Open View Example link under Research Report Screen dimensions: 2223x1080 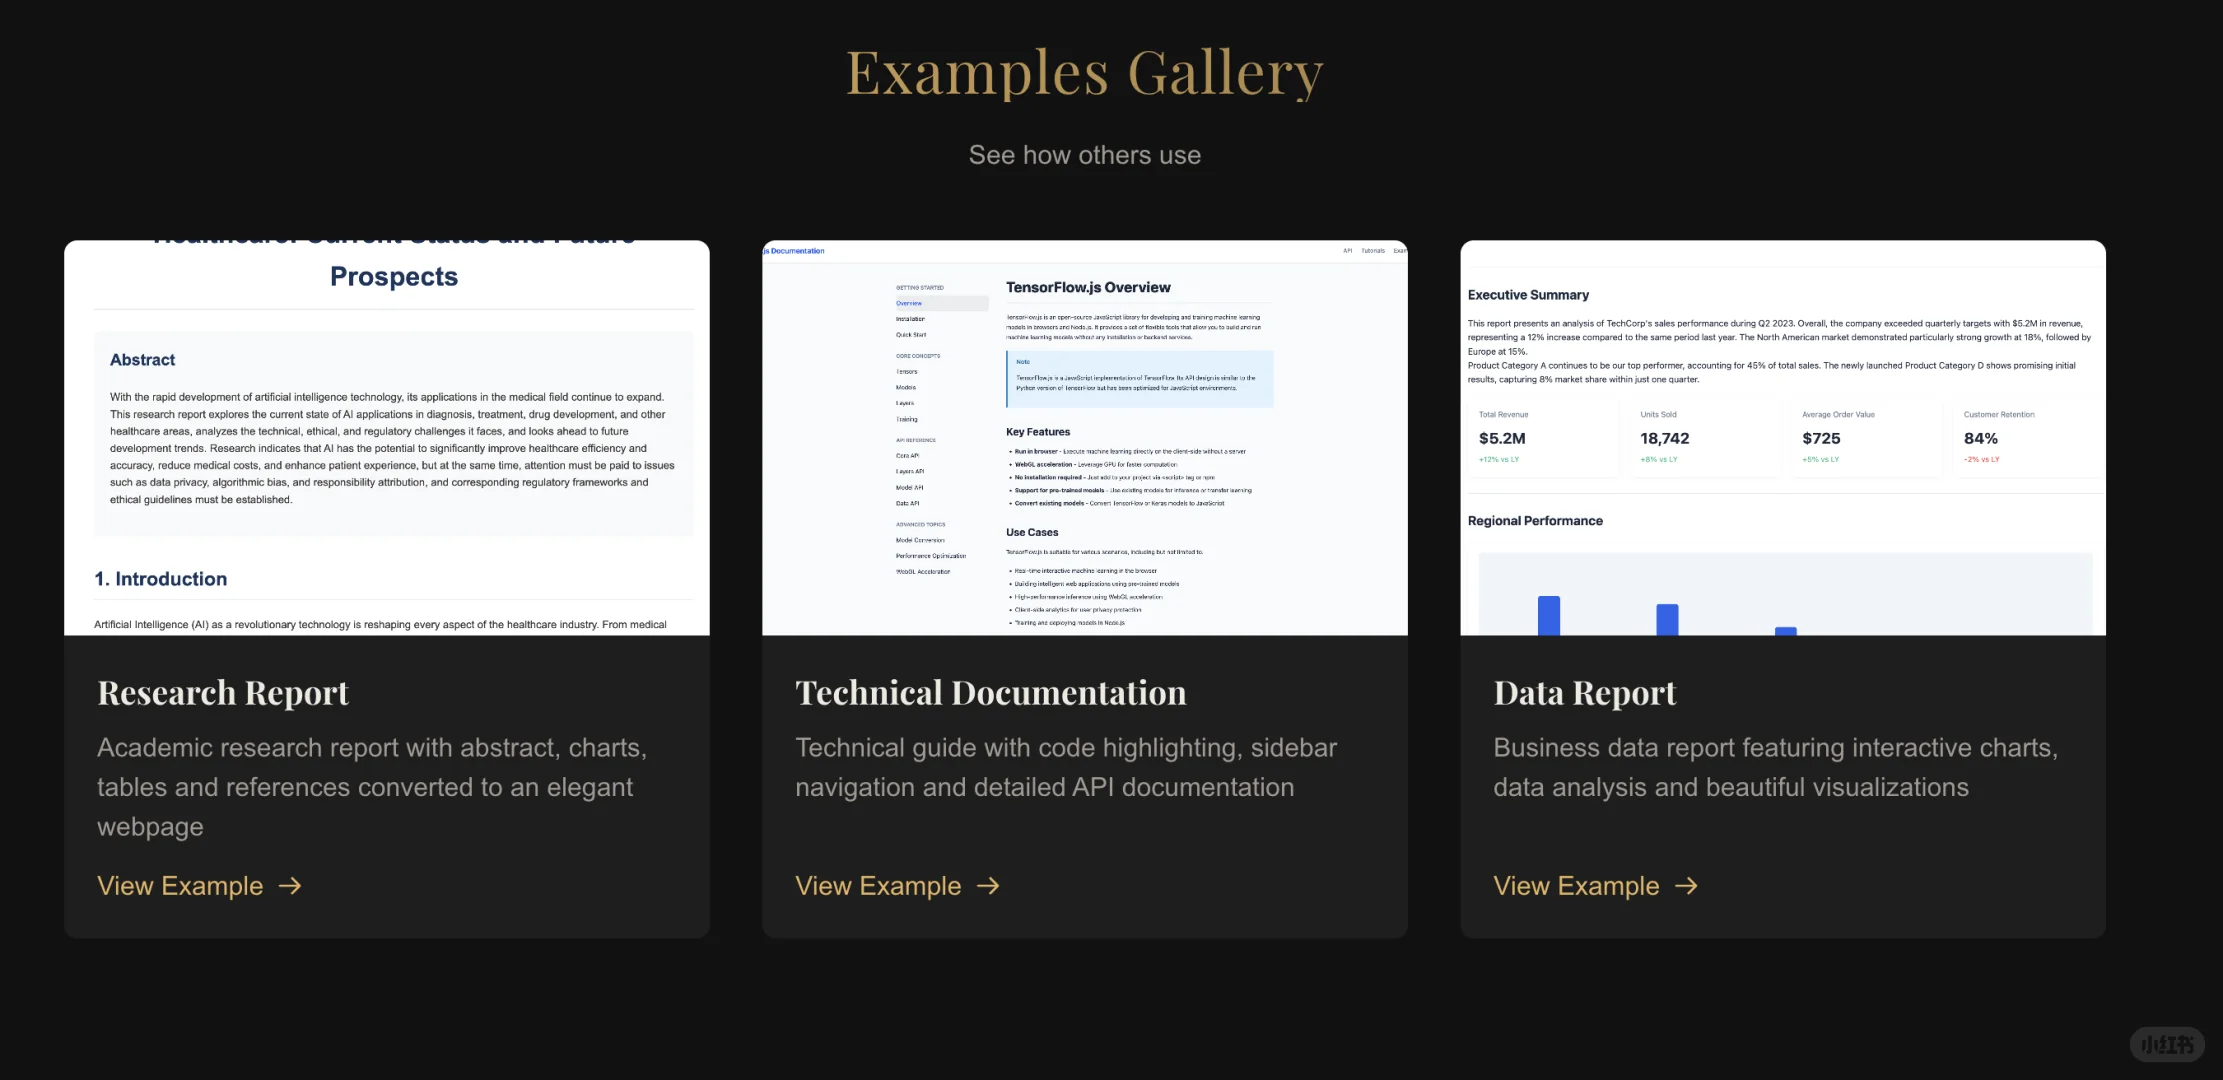click(x=180, y=886)
